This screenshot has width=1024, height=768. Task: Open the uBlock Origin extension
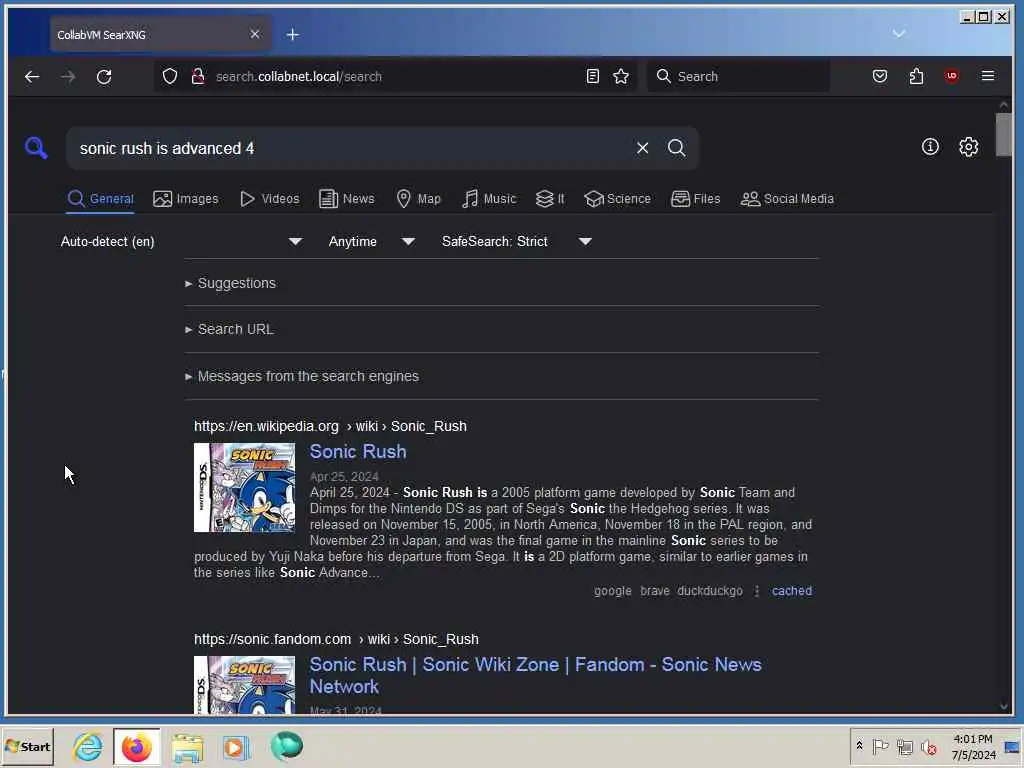[x=952, y=76]
